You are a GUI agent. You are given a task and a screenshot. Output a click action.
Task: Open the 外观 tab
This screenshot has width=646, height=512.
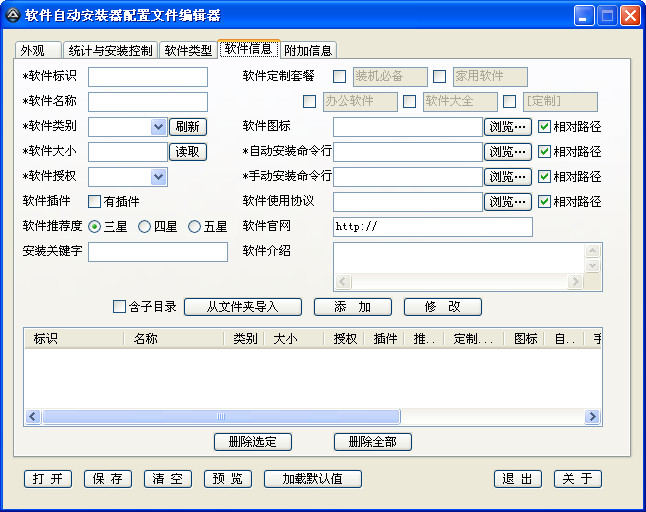(38, 51)
